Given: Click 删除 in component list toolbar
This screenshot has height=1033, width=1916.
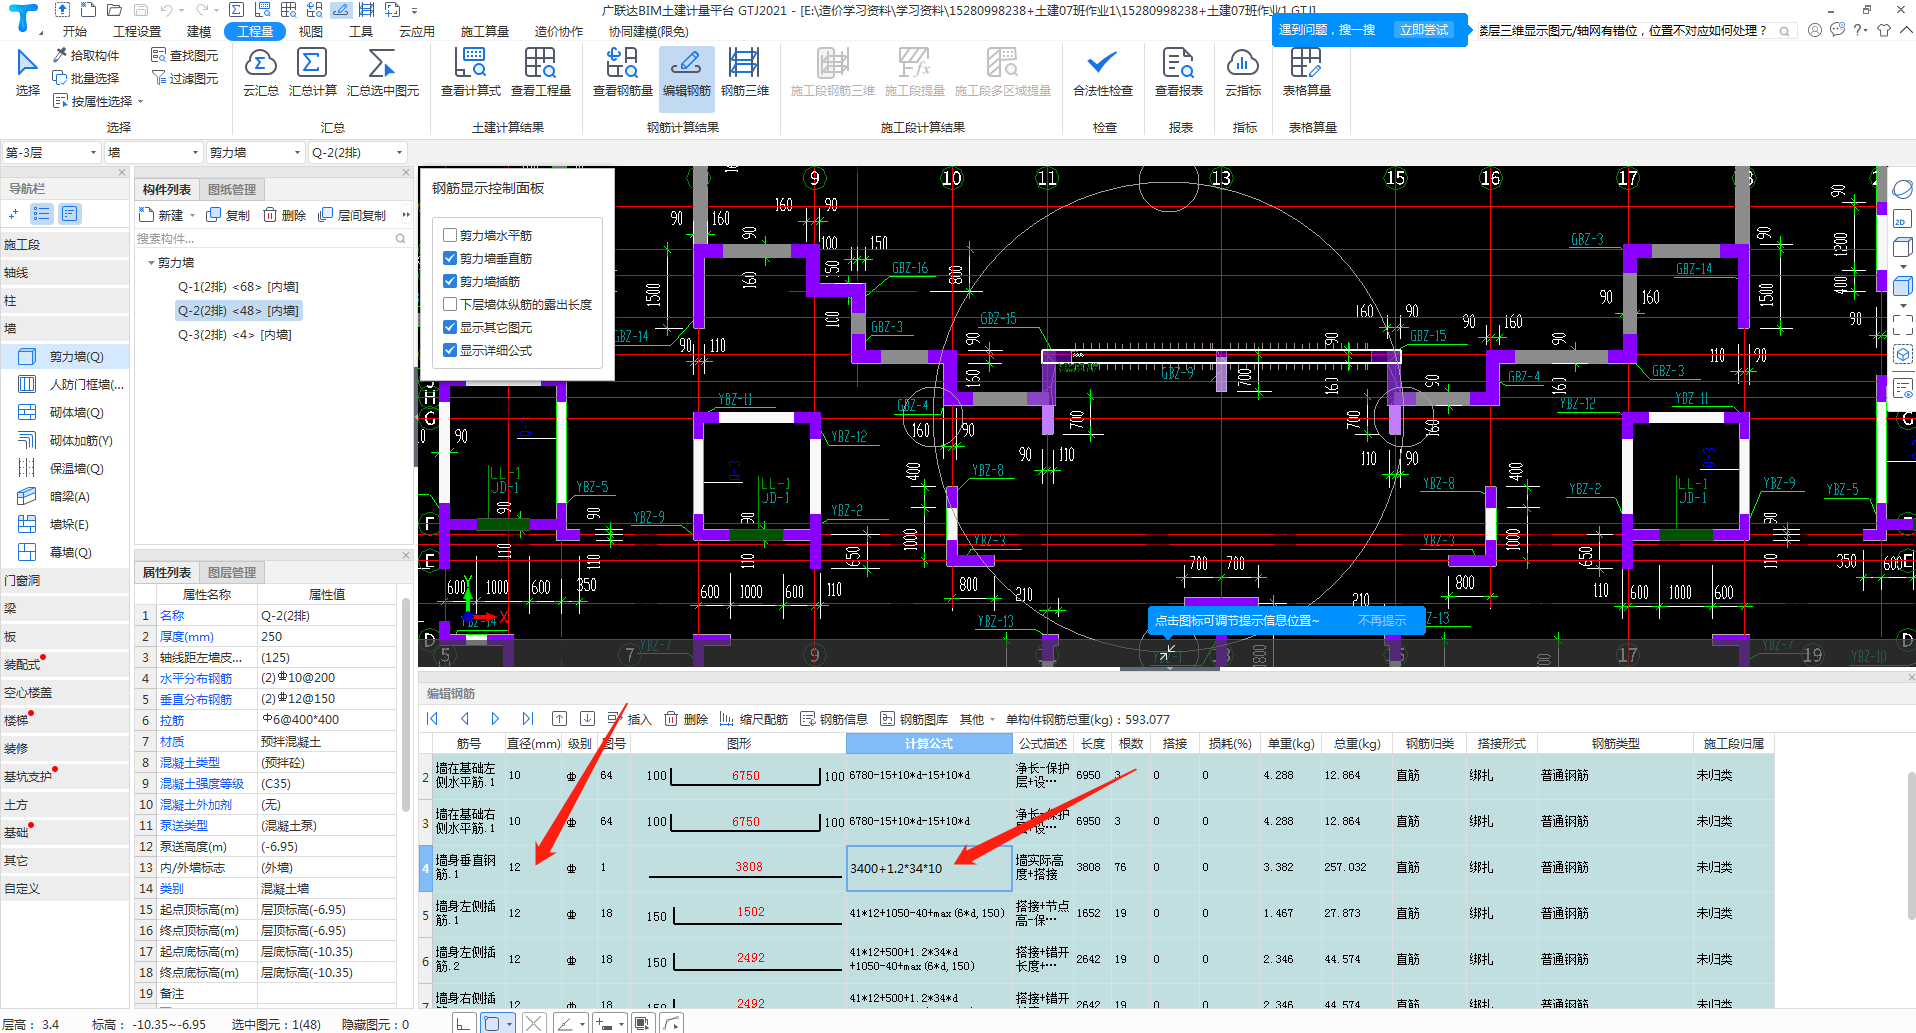Looking at the screenshot, I should pyautogui.click(x=285, y=215).
